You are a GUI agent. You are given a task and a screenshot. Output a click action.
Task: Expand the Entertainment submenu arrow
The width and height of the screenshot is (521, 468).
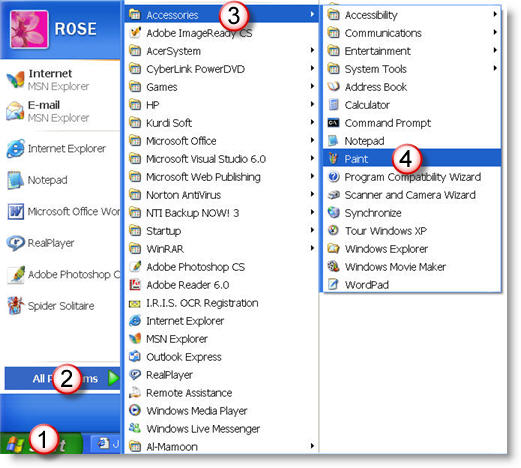[495, 50]
